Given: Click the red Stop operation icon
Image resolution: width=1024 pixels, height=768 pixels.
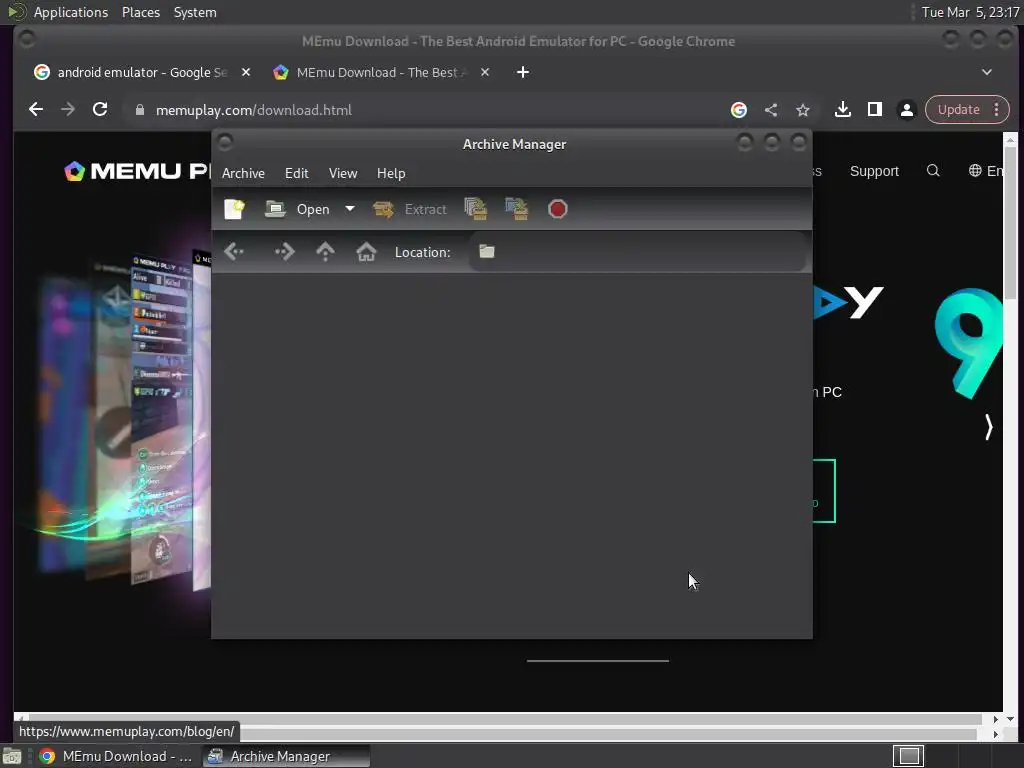Looking at the screenshot, I should pos(558,209).
